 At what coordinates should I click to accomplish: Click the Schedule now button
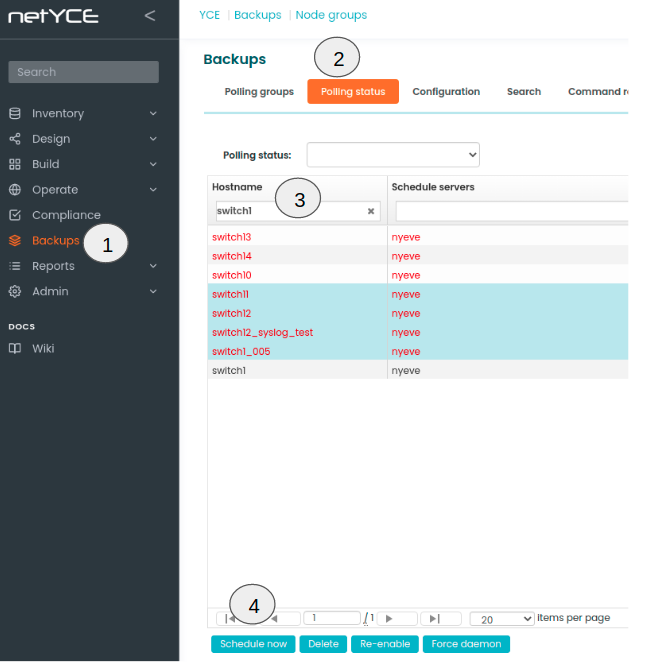(253, 644)
